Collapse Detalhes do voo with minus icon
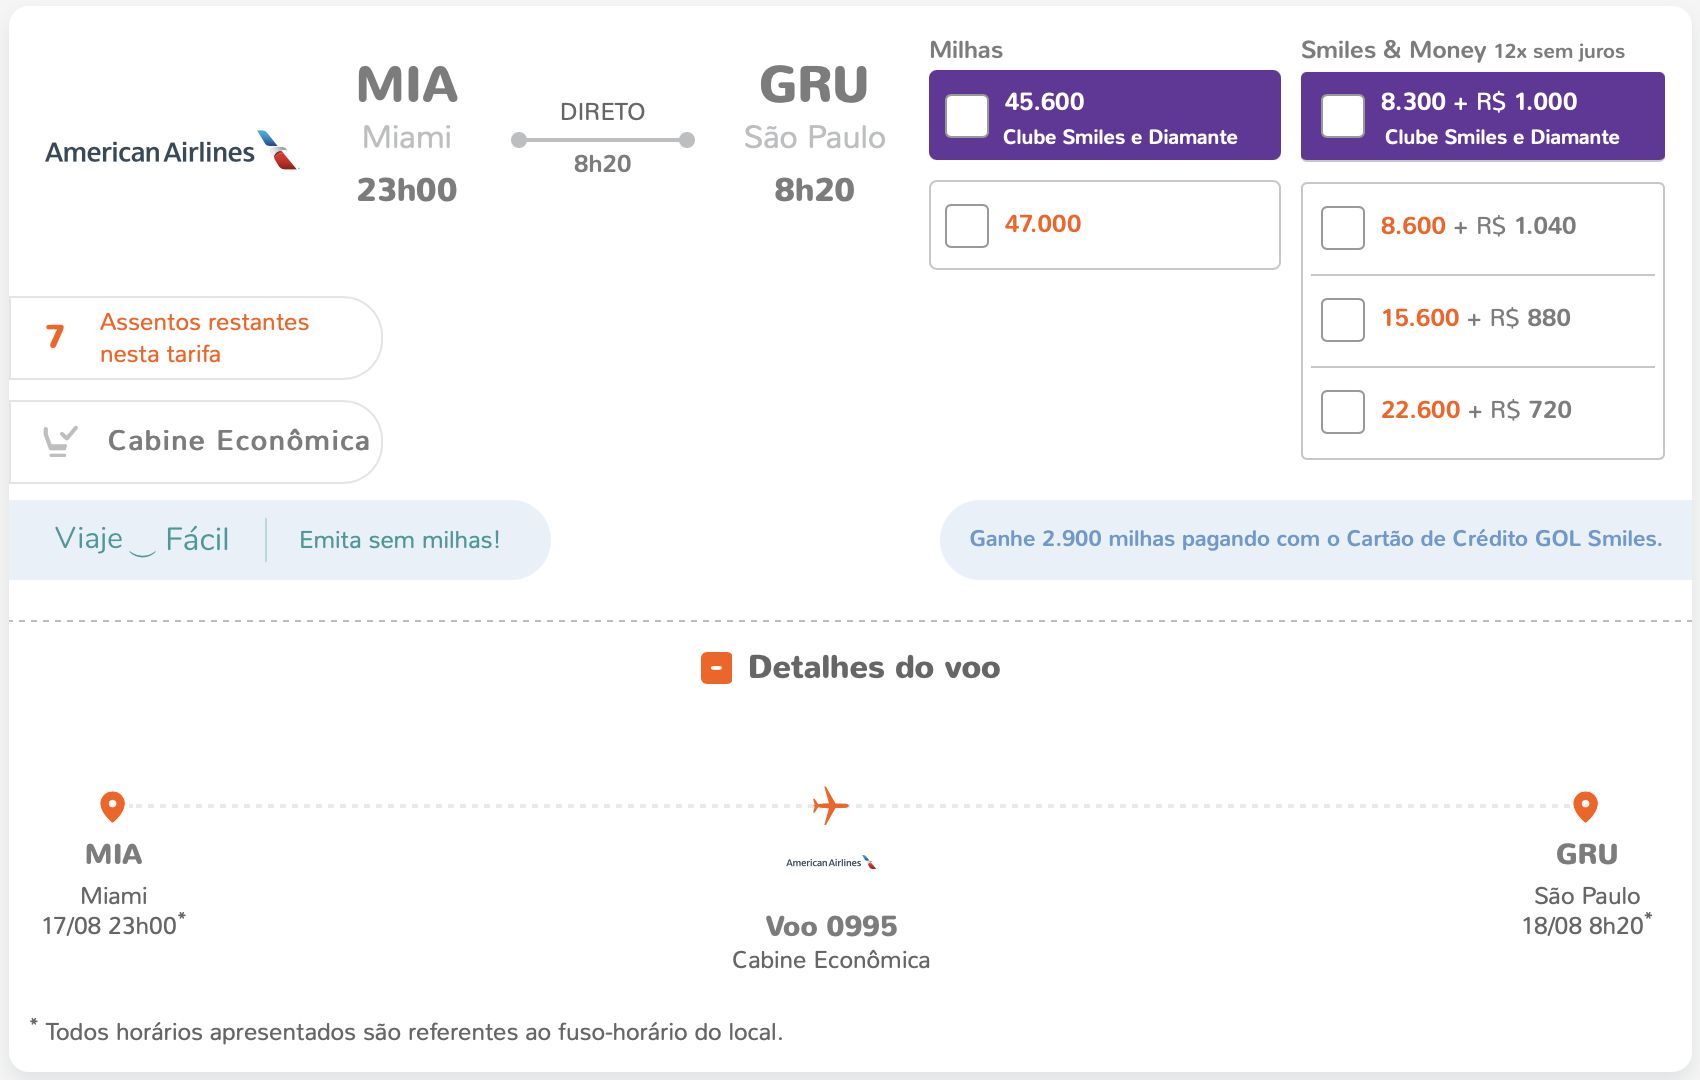Screen dimensions: 1700x1080 coord(716,668)
